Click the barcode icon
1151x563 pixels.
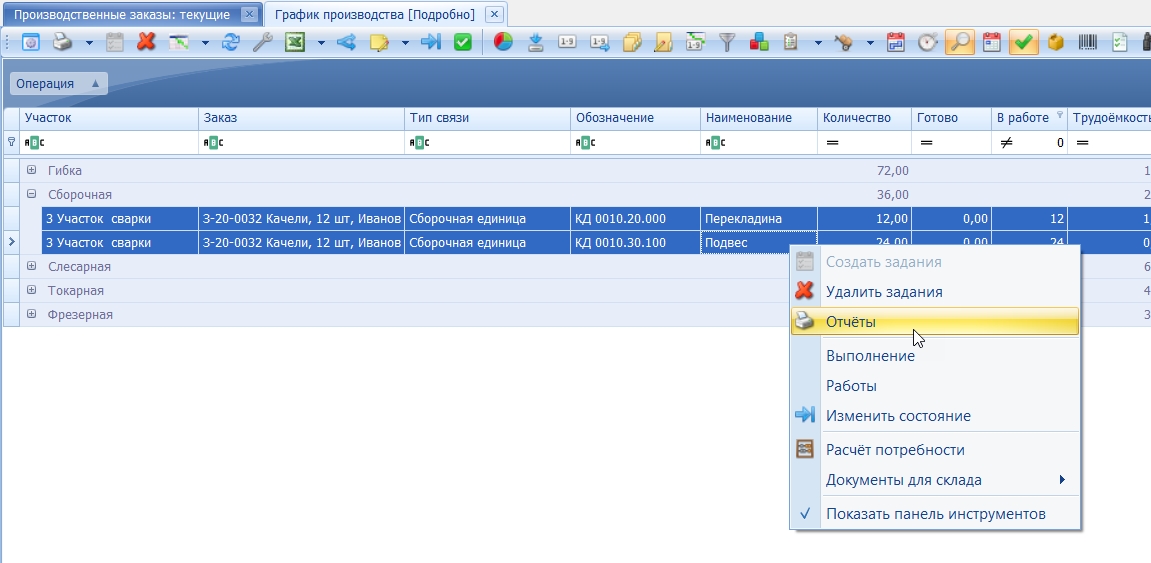pyautogui.click(x=1088, y=42)
